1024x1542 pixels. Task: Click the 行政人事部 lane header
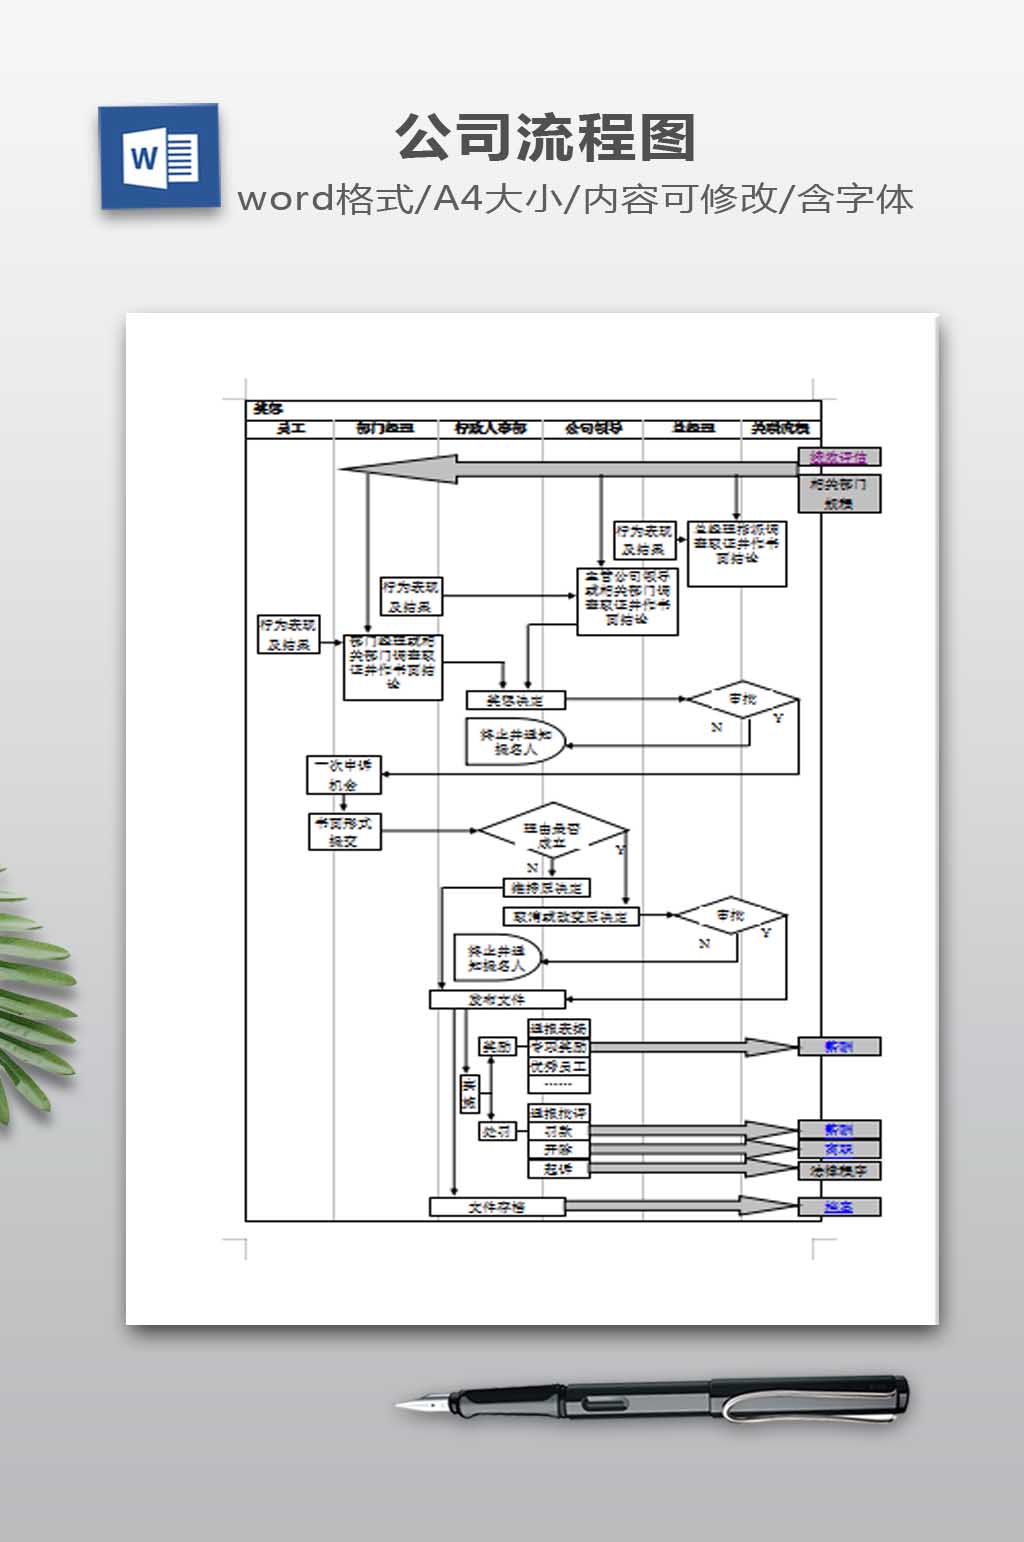point(490,429)
